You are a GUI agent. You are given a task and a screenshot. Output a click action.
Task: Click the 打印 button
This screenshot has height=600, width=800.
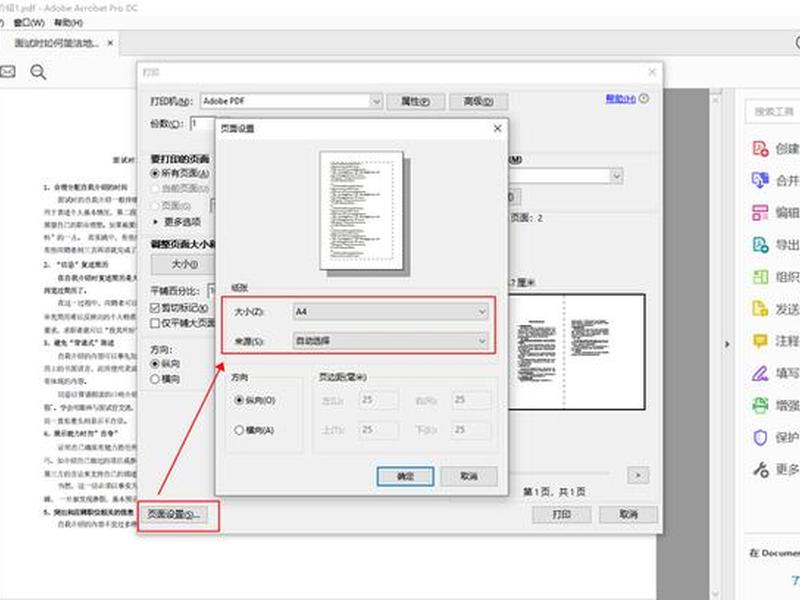562,514
